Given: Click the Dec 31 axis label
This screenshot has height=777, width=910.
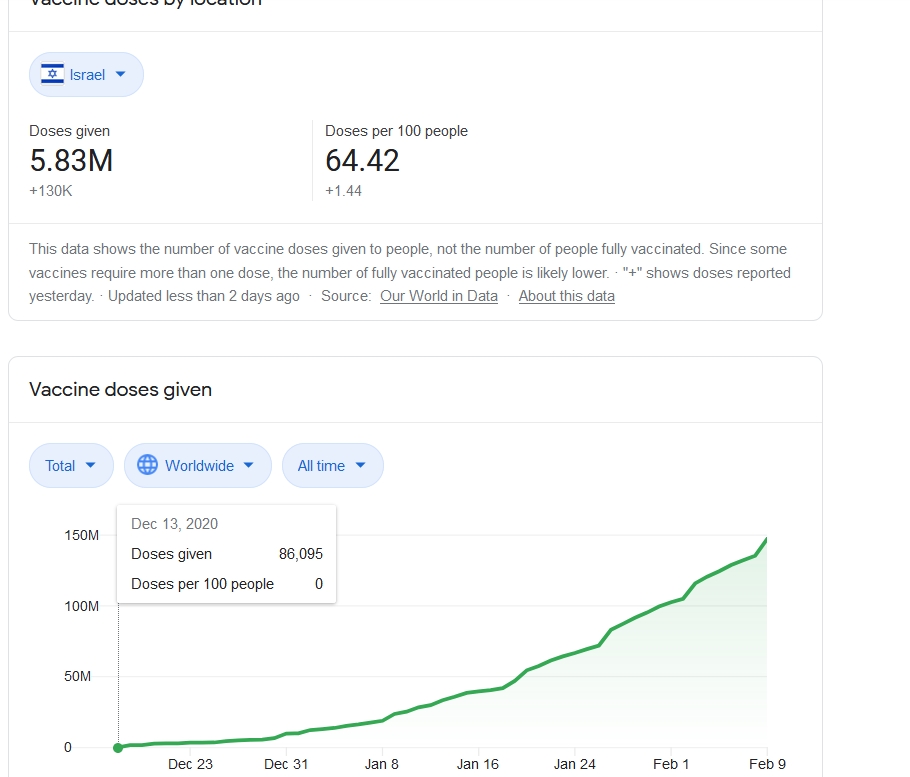Looking at the screenshot, I should coord(286,764).
